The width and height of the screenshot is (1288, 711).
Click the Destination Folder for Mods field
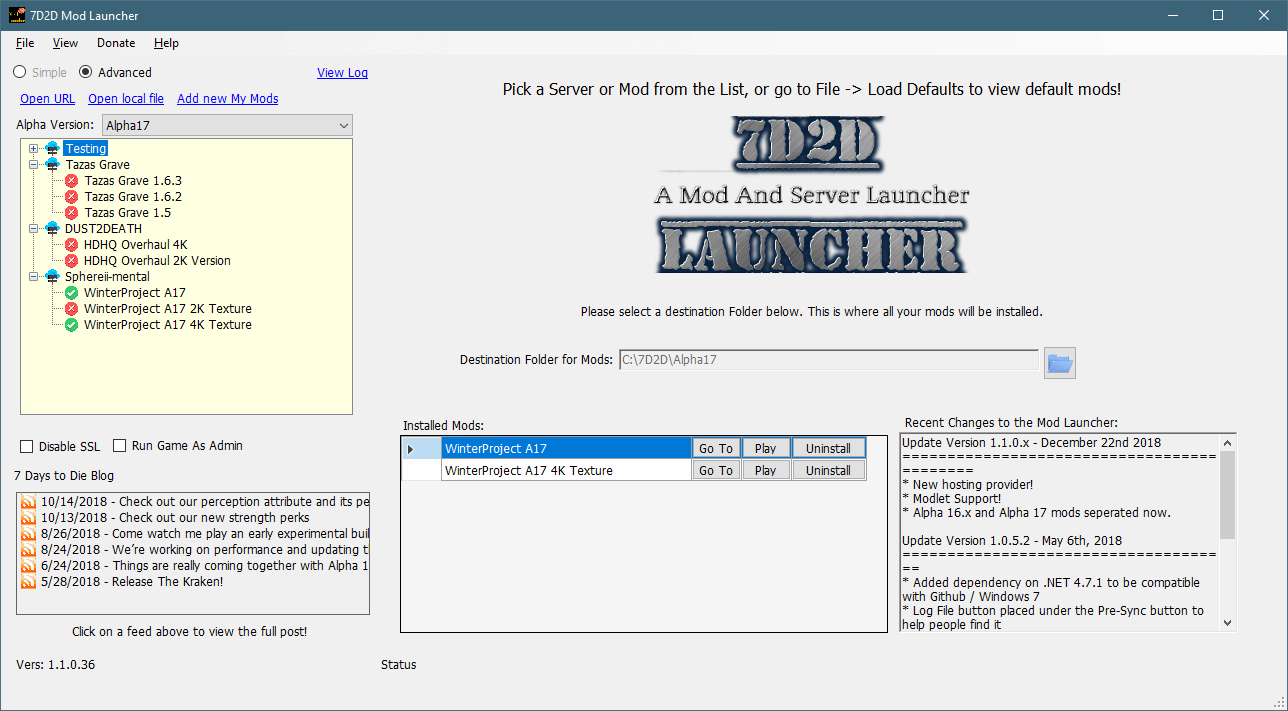click(x=827, y=360)
